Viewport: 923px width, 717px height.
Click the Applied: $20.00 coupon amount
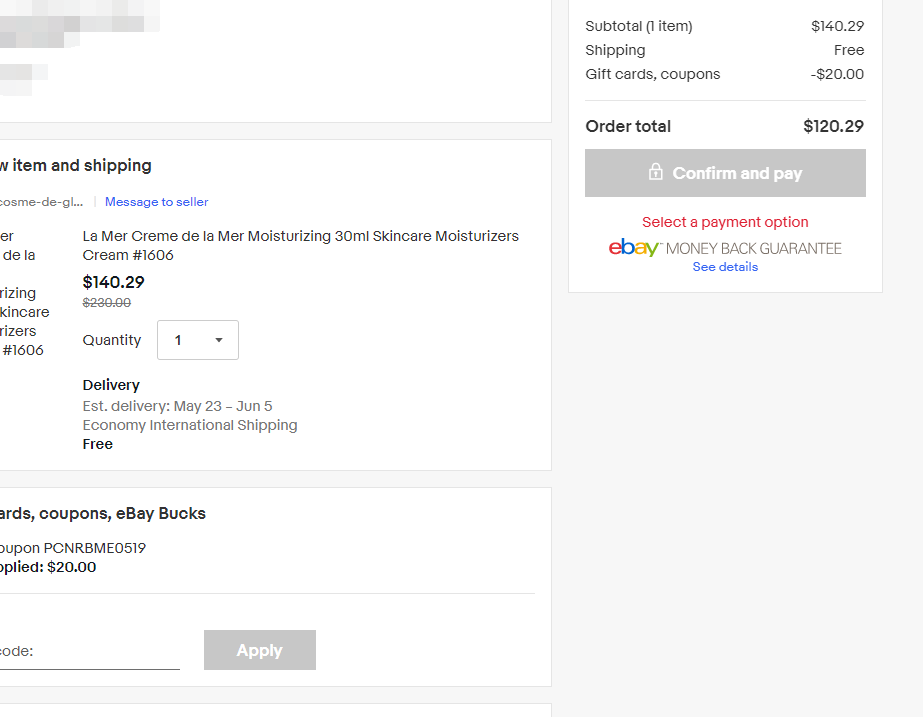coord(48,567)
